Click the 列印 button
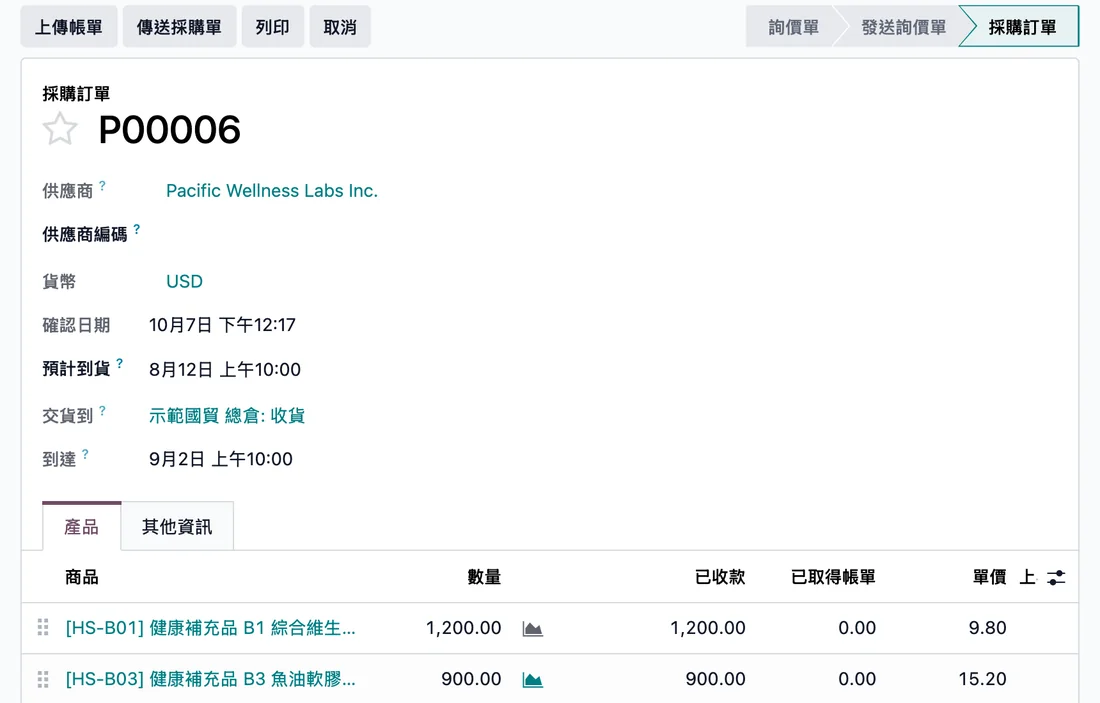The height and width of the screenshot is (703, 1100). point(272,27)
